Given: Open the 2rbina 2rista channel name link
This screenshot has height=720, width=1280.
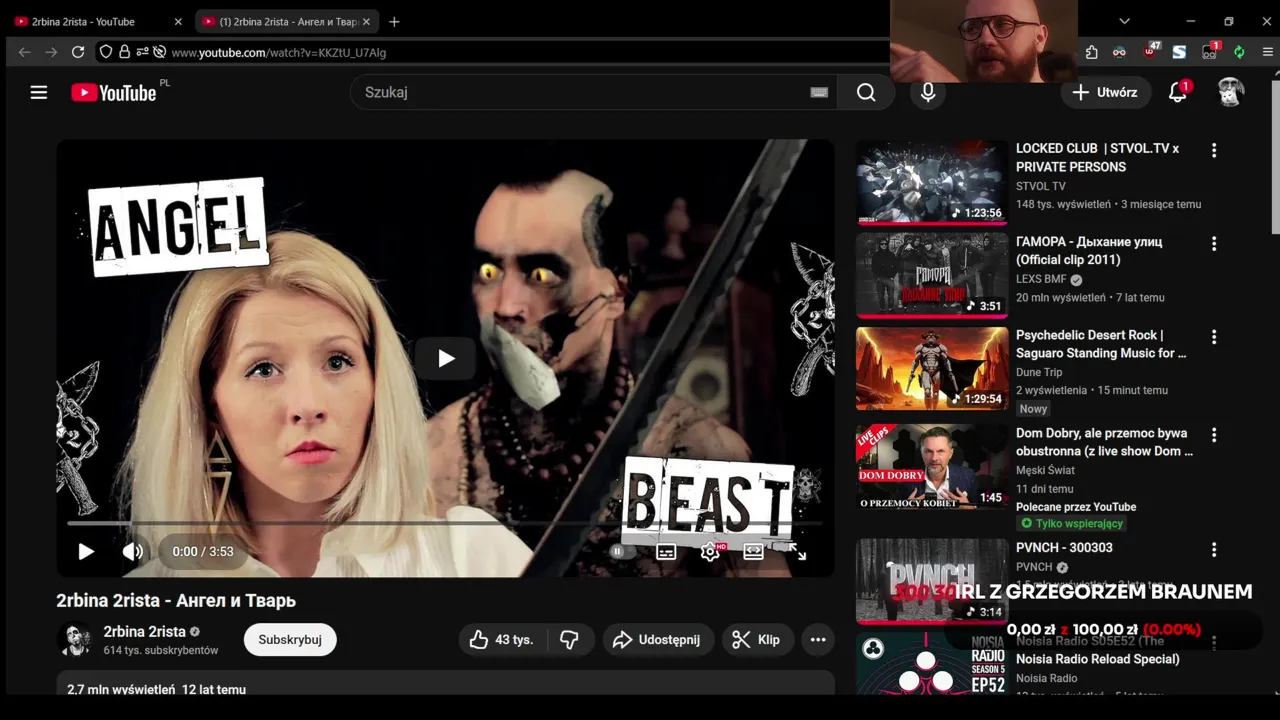Looking at the screenshot, I should pyautogui.click(x=145, y=631).
